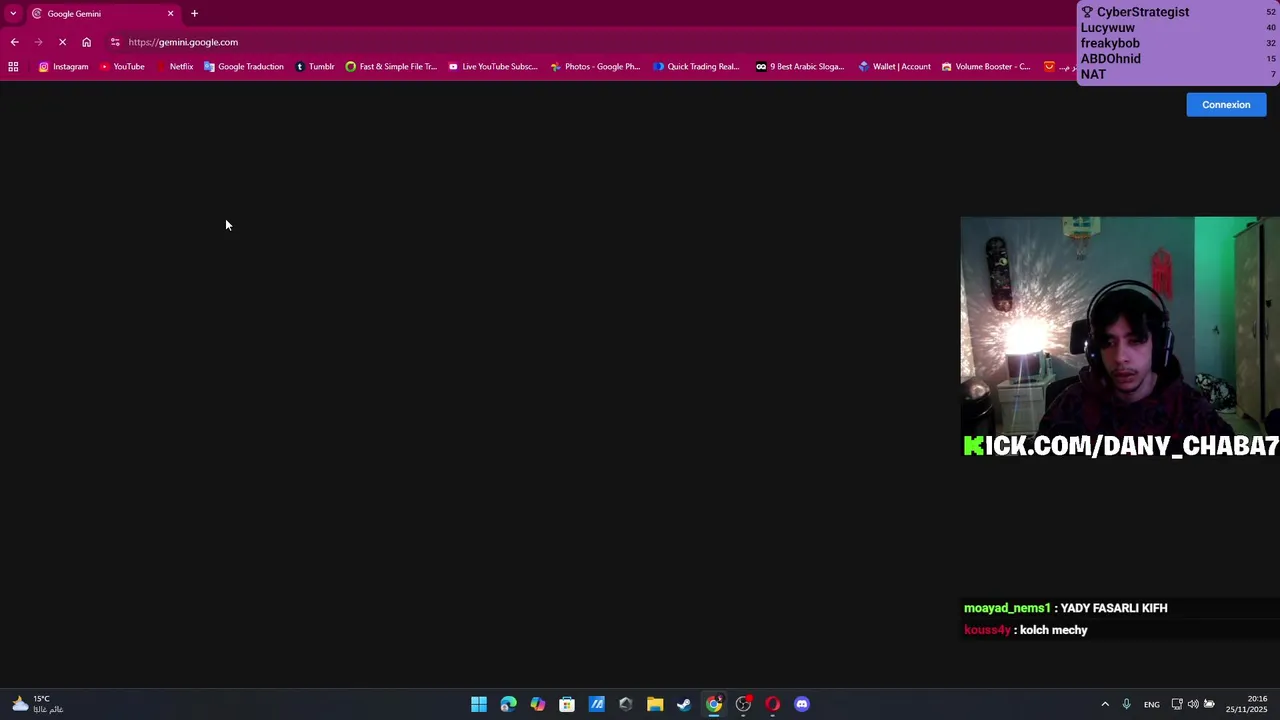Open the Quick Trading Real bookmark

click(x=696, y=67)
